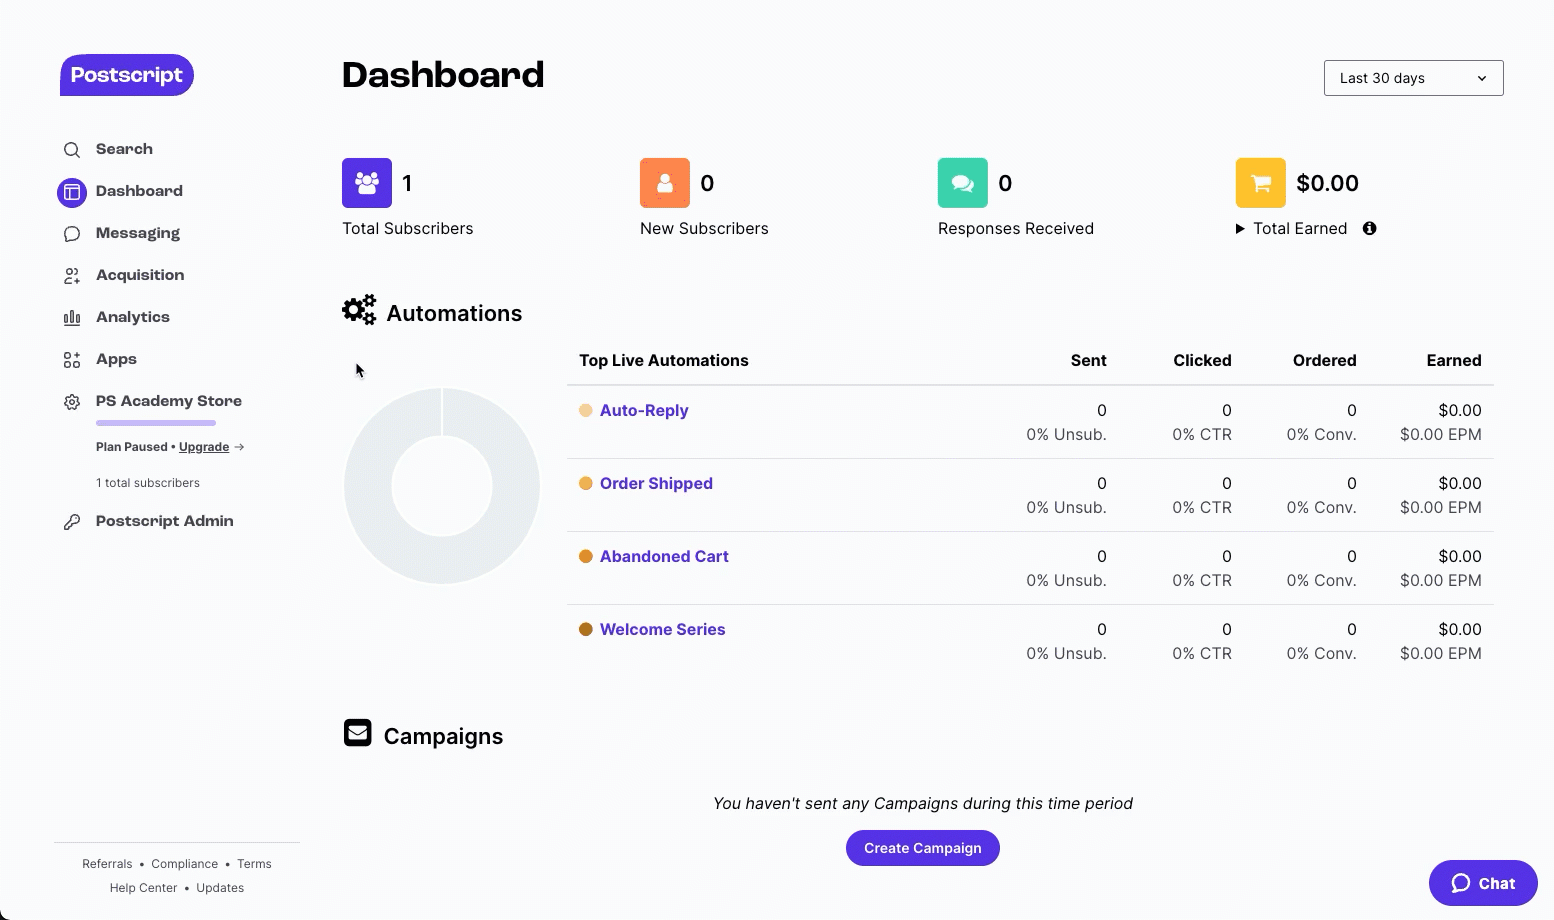
Task: Open the Chat widget
Action: pyautogui.click(x=1483, y=883)
